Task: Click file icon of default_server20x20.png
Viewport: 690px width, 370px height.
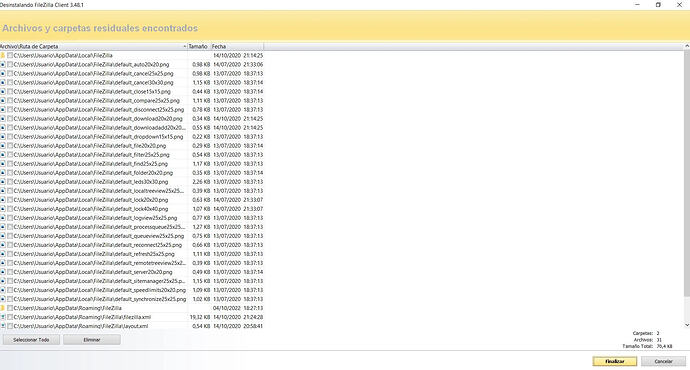Action: 3,272
